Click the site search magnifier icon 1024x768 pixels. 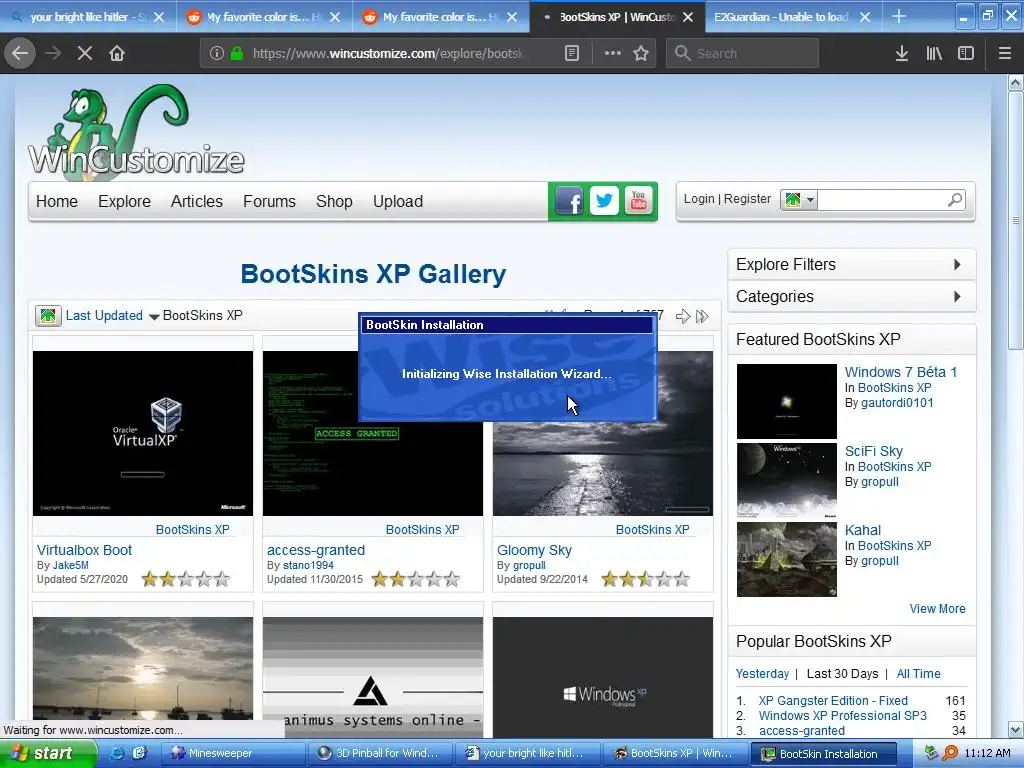point(955,200)
